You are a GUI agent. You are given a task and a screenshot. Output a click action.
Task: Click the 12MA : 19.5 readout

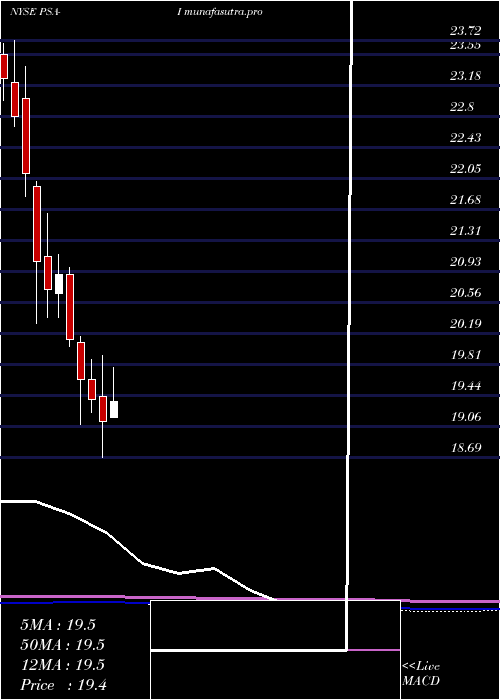pyautogui.click(x=62, y=665)
